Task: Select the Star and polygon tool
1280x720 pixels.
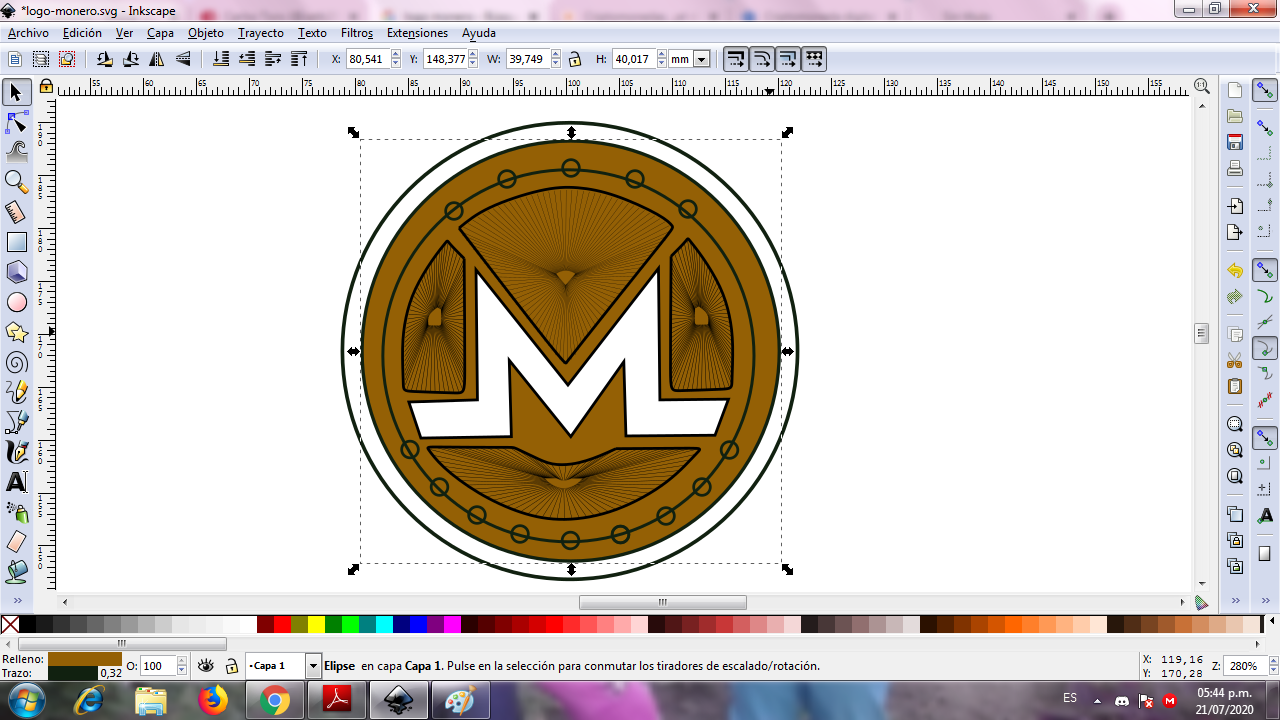Action: point(16,332)
